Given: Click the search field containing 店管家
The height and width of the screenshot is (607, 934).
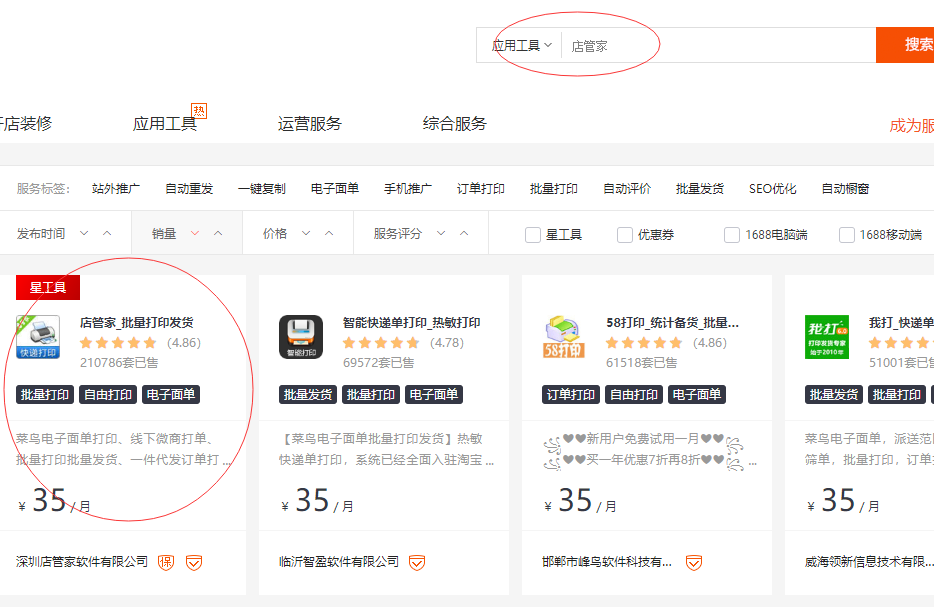Looking at the screenshot, I should tap(719, 45).
